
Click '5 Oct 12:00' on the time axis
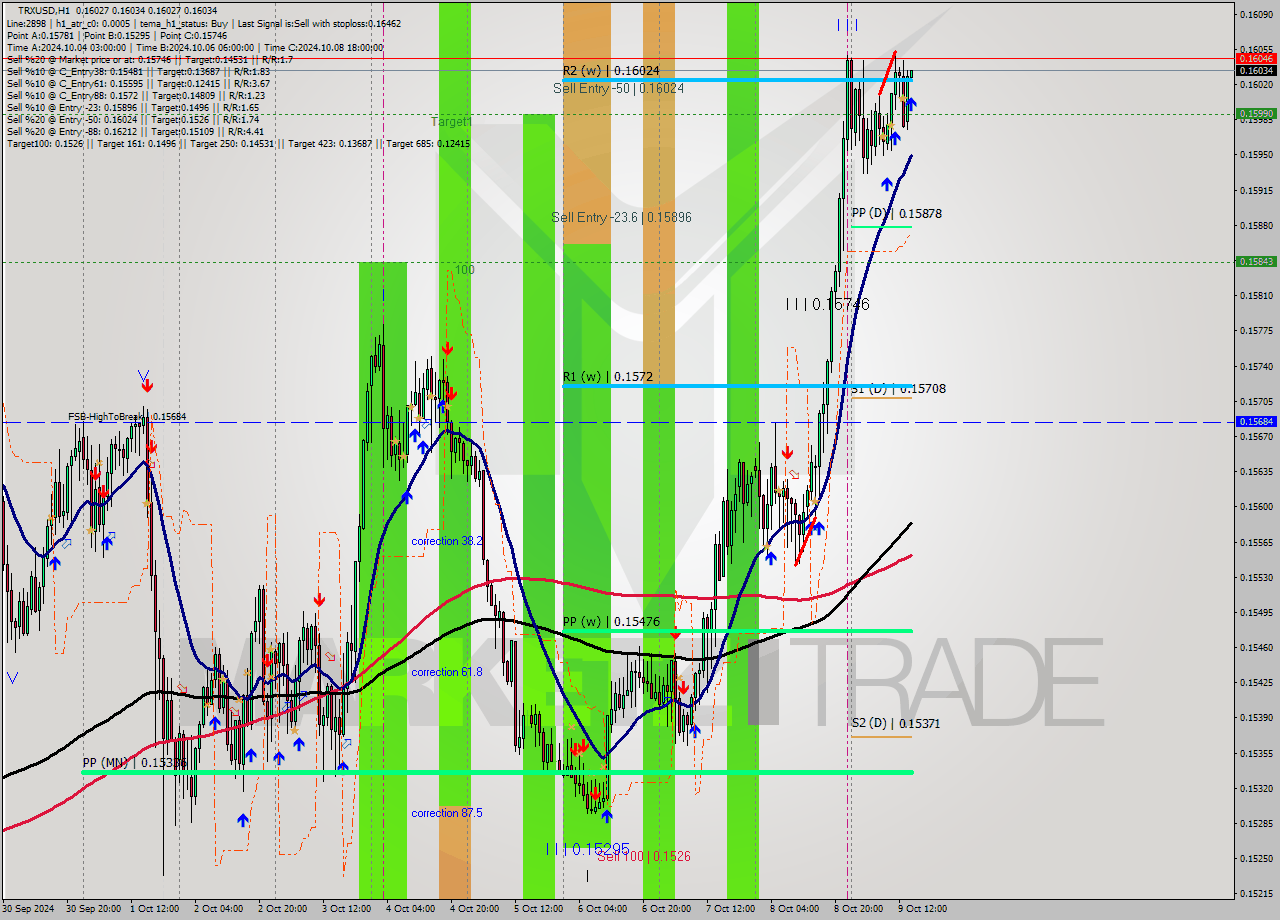coord(538,909)
